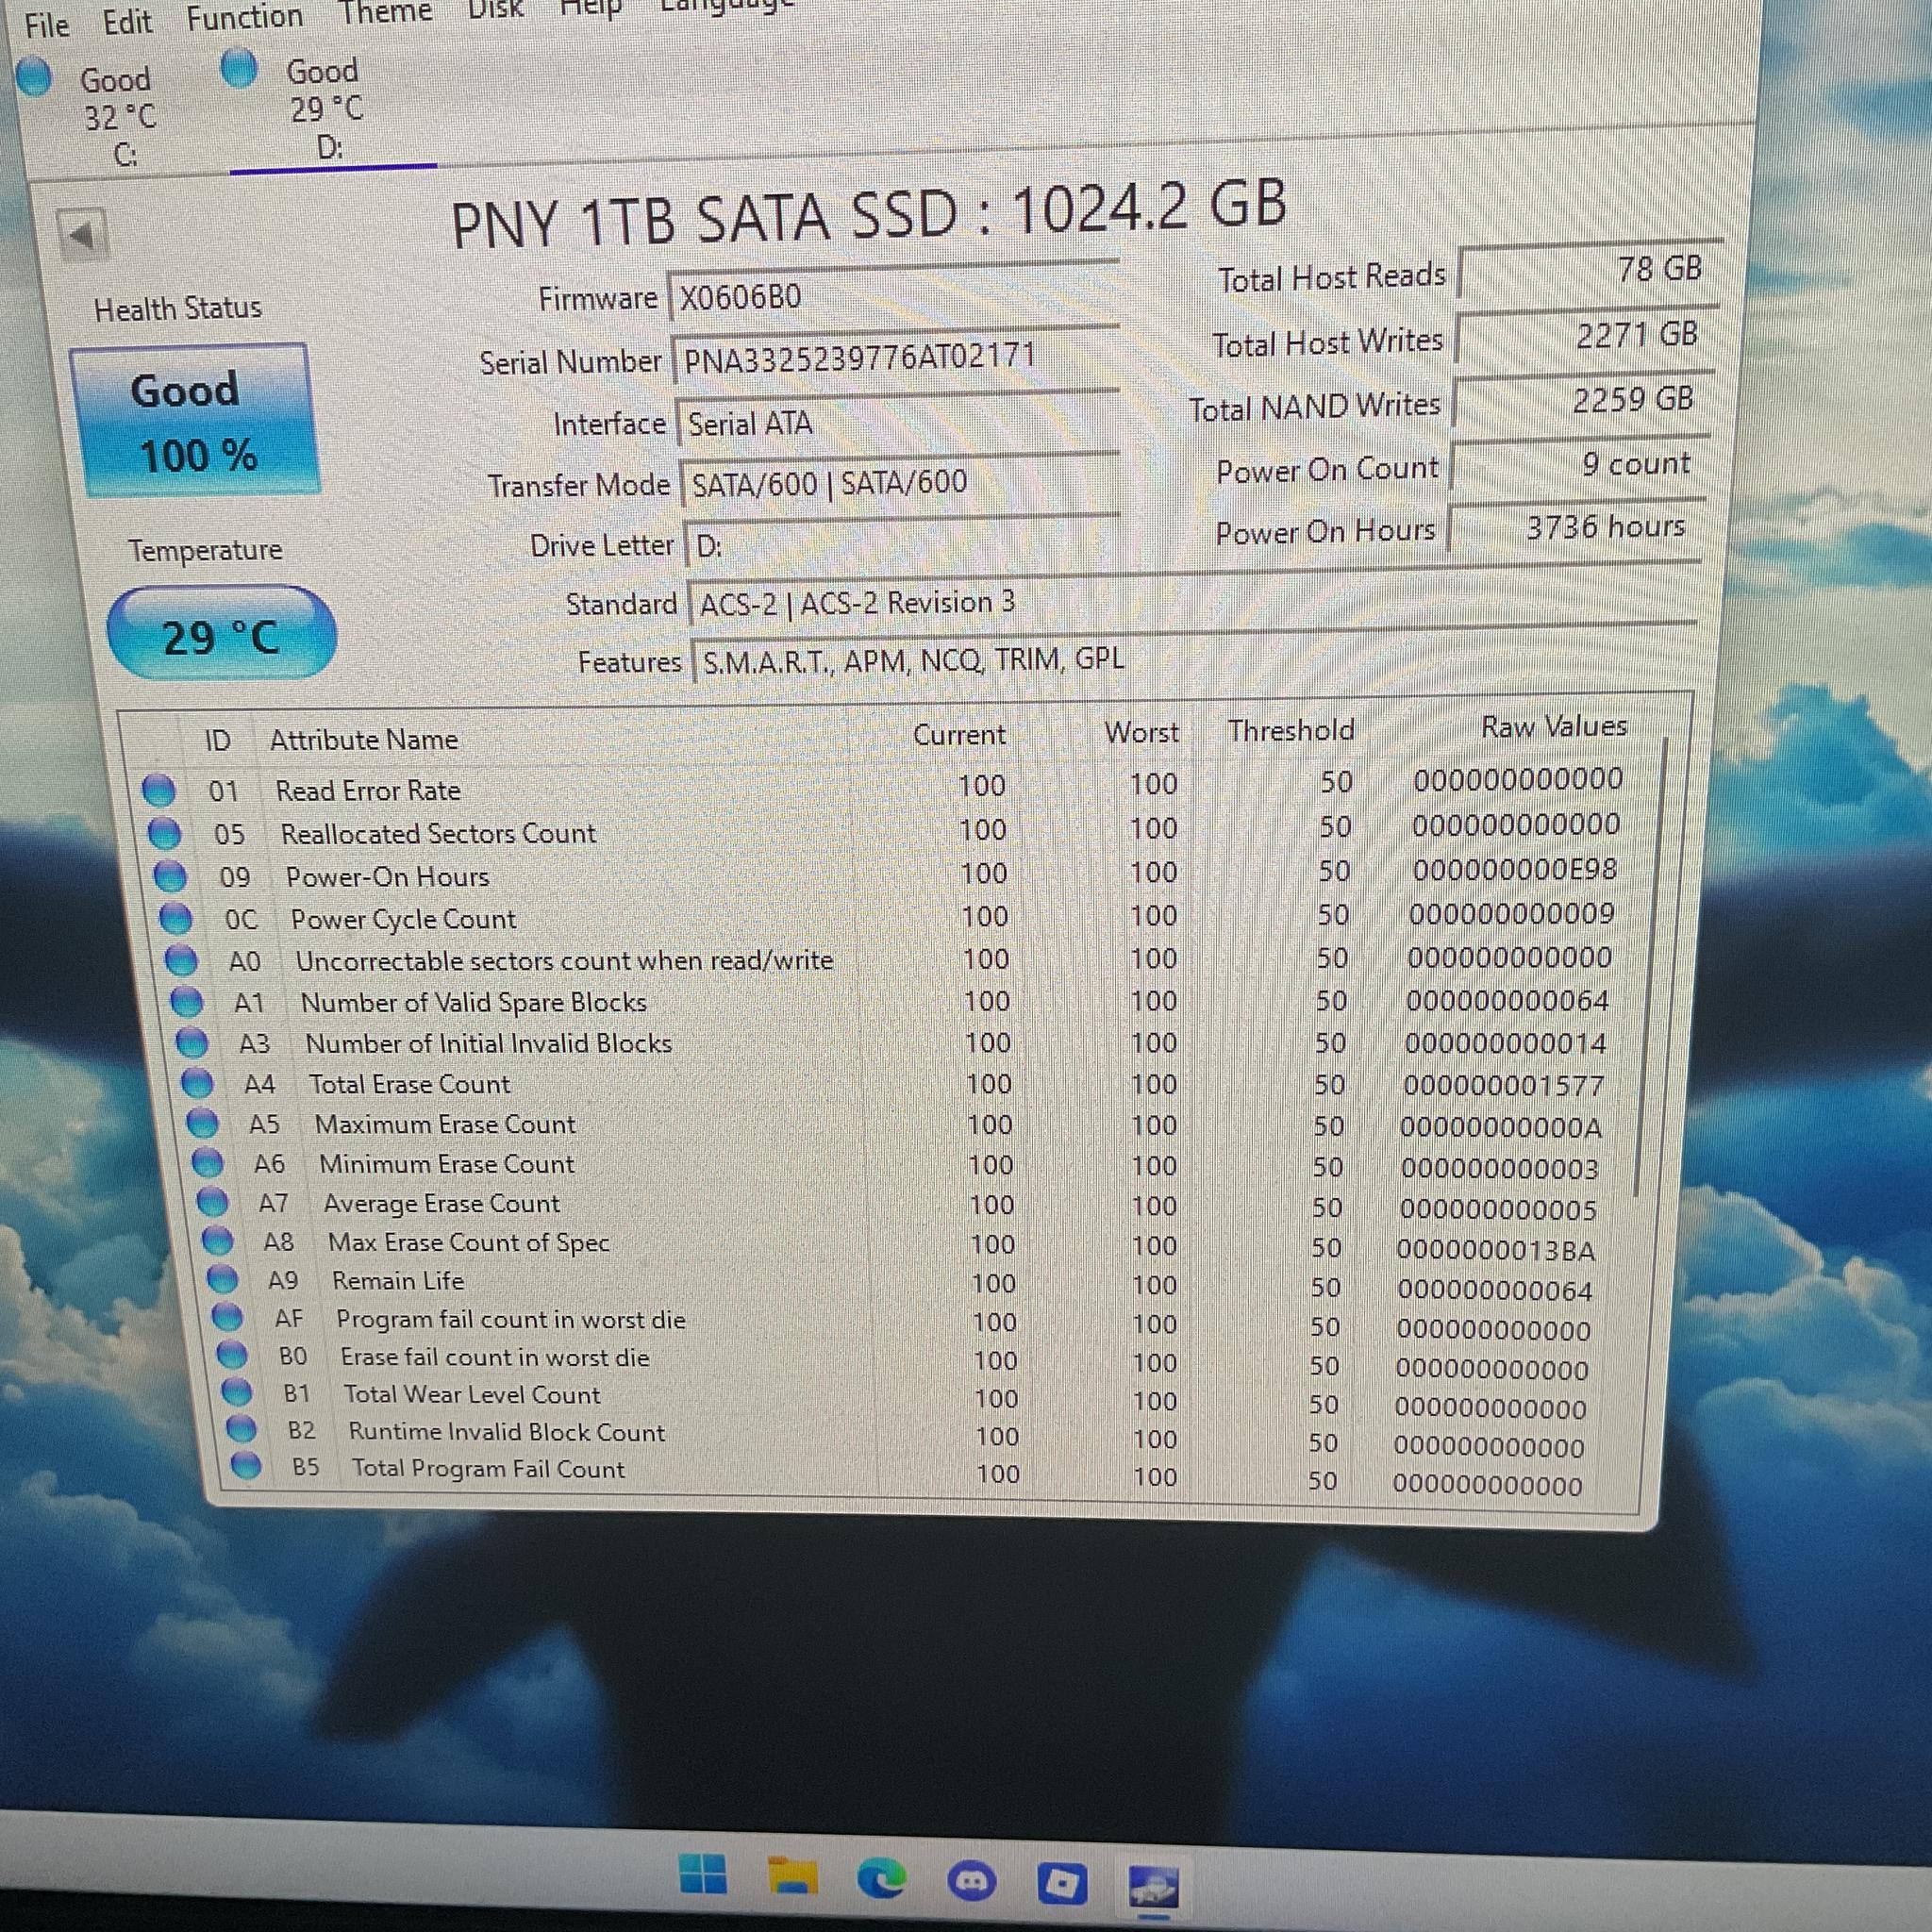Click the previous disk arrow button
The height and width of the screenshot is (1932, 1932).
click(82, 236)
